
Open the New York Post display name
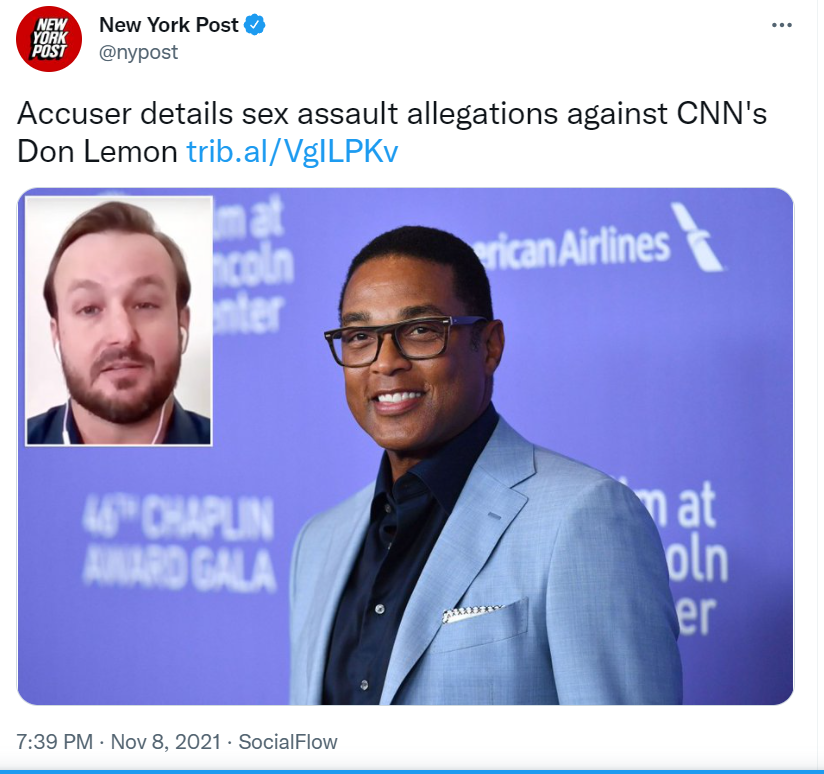tap(169, 25)
